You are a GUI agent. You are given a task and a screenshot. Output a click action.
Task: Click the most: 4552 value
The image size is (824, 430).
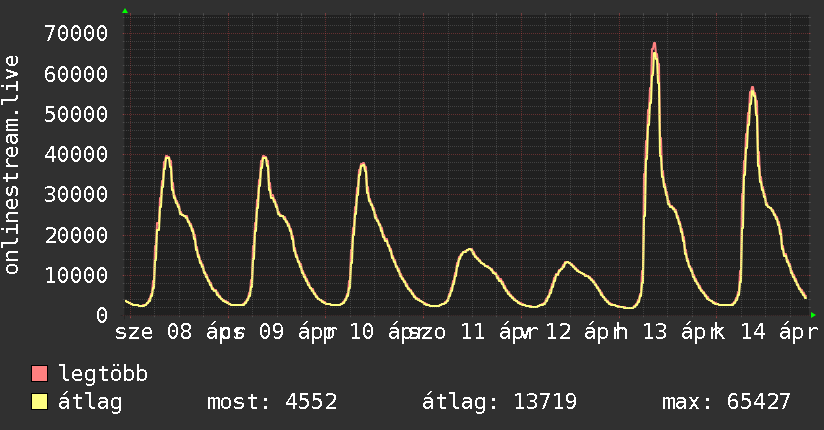pyautogui.click(x=272, y=402)
